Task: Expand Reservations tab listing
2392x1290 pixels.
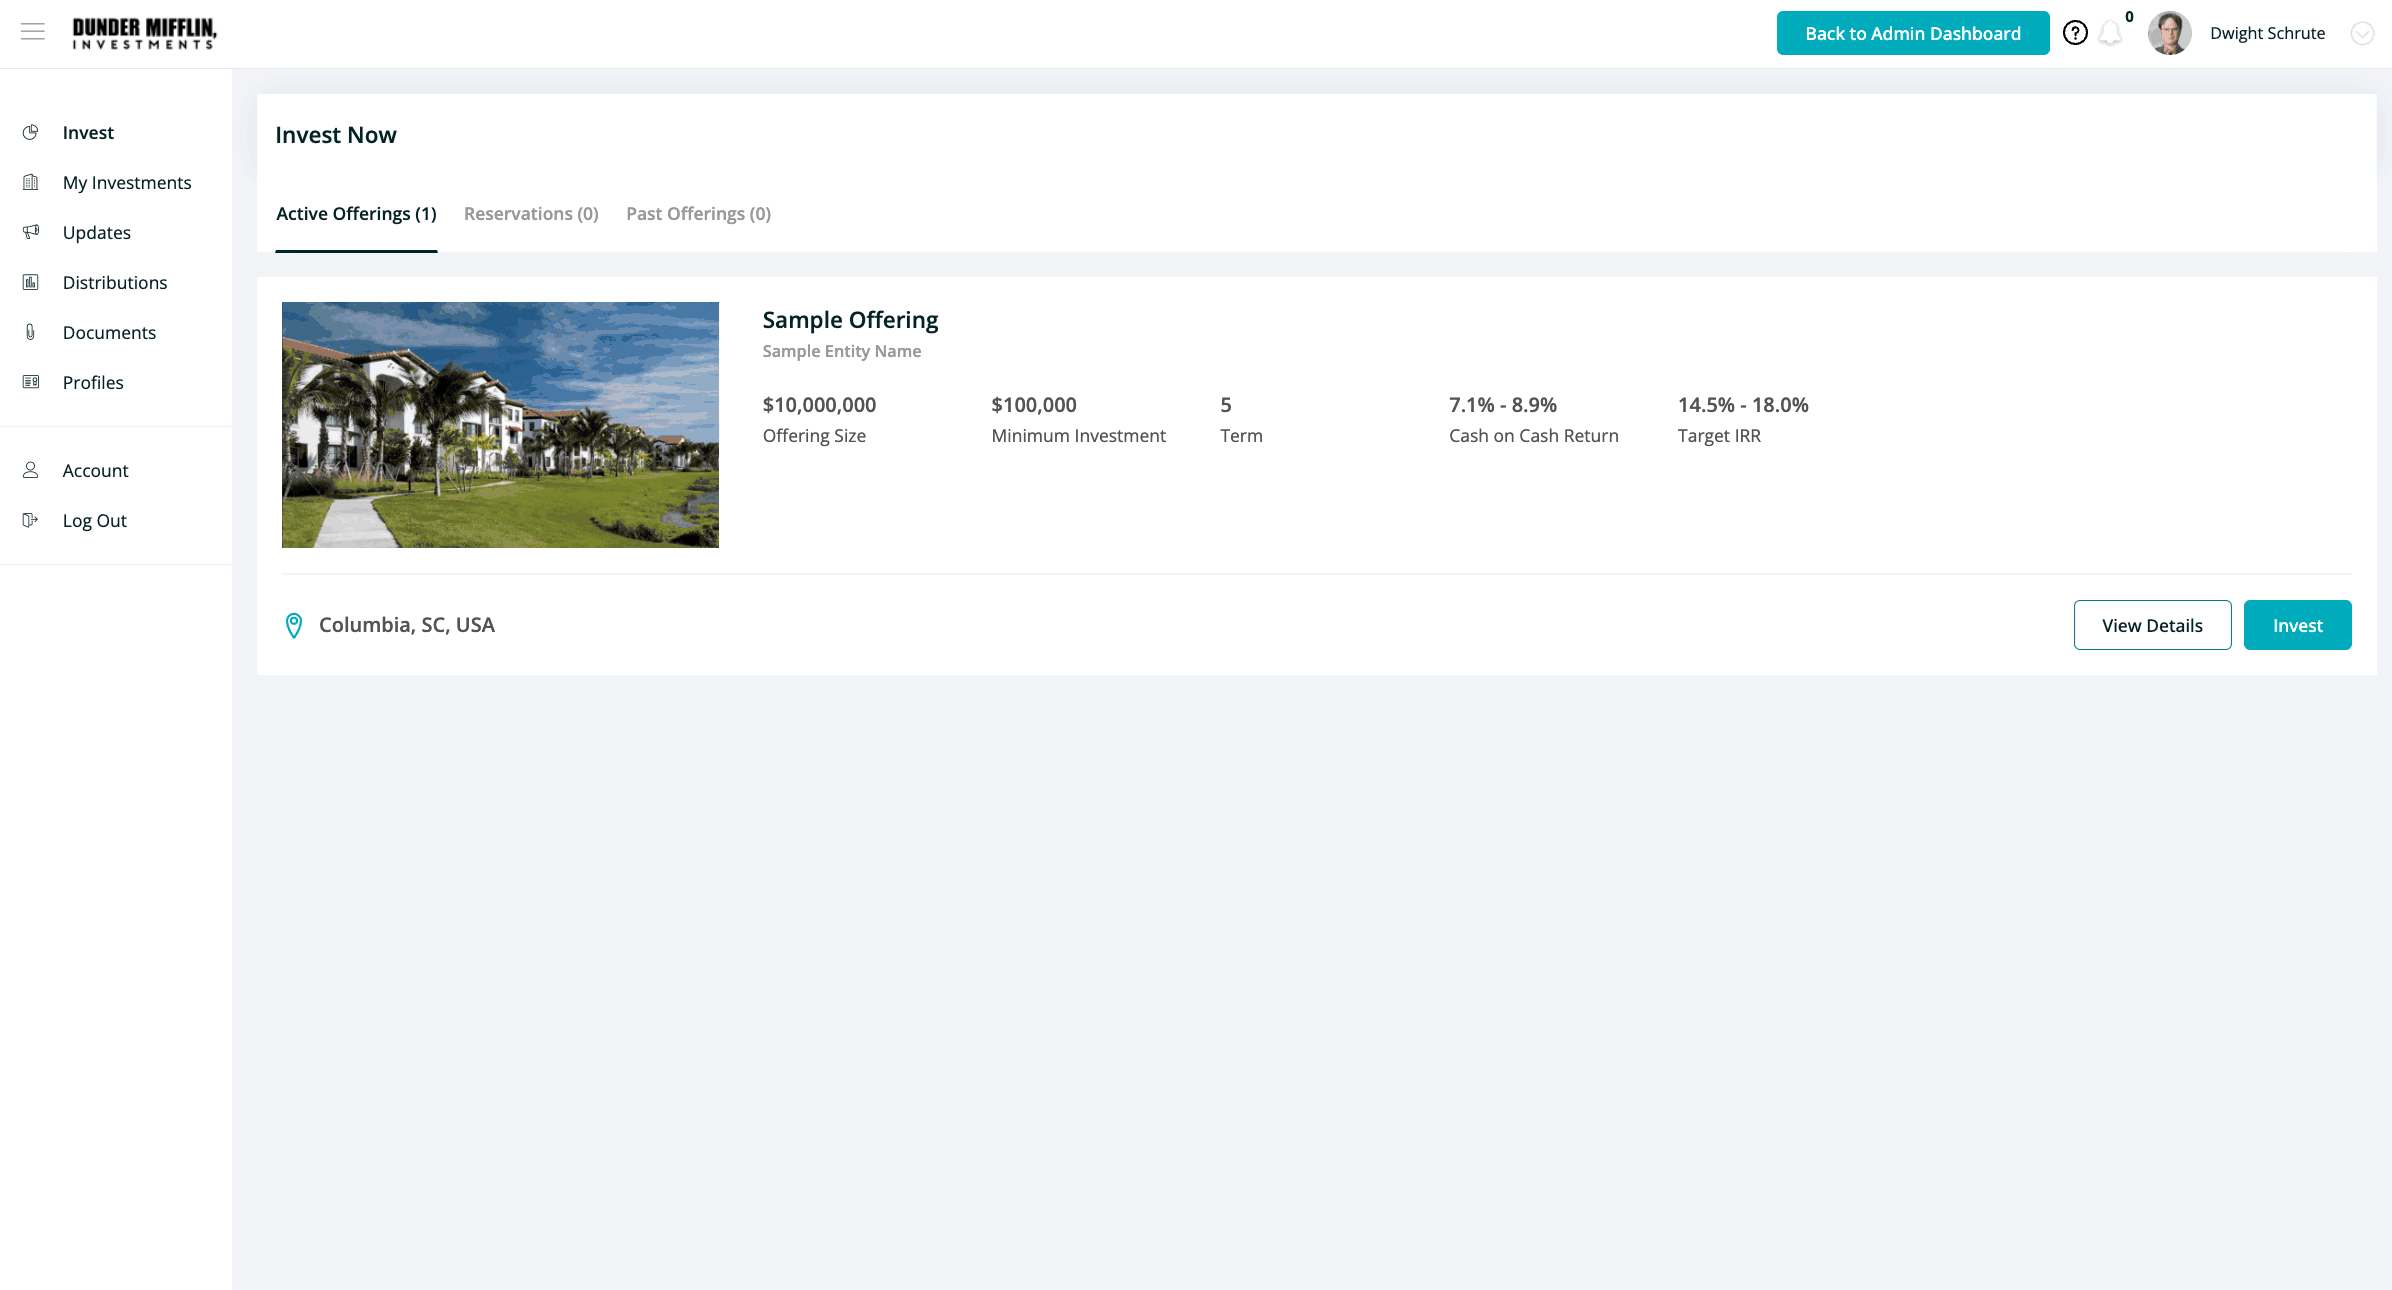Action: pos(530,213)
